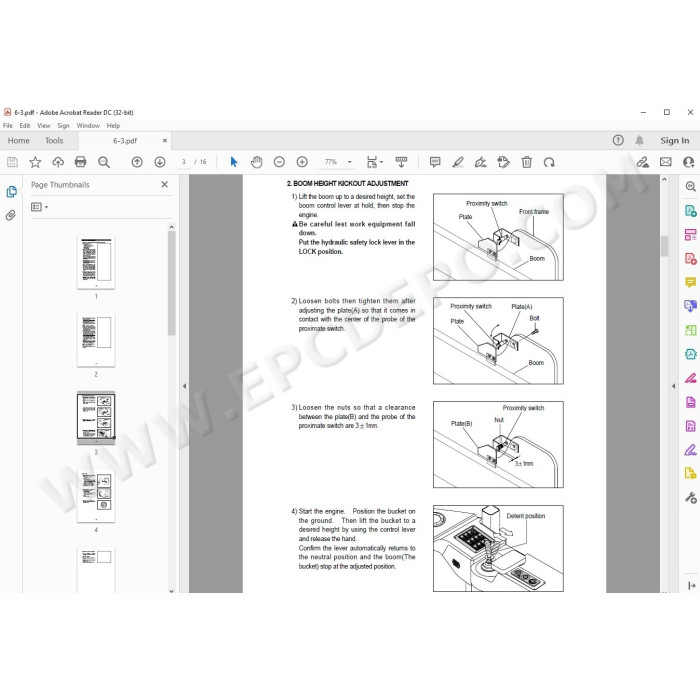Image resolution: width=700 pixels, height=700 pixels.
Task: Open the Combine Files tool
Action: click(x=691, y=306)
